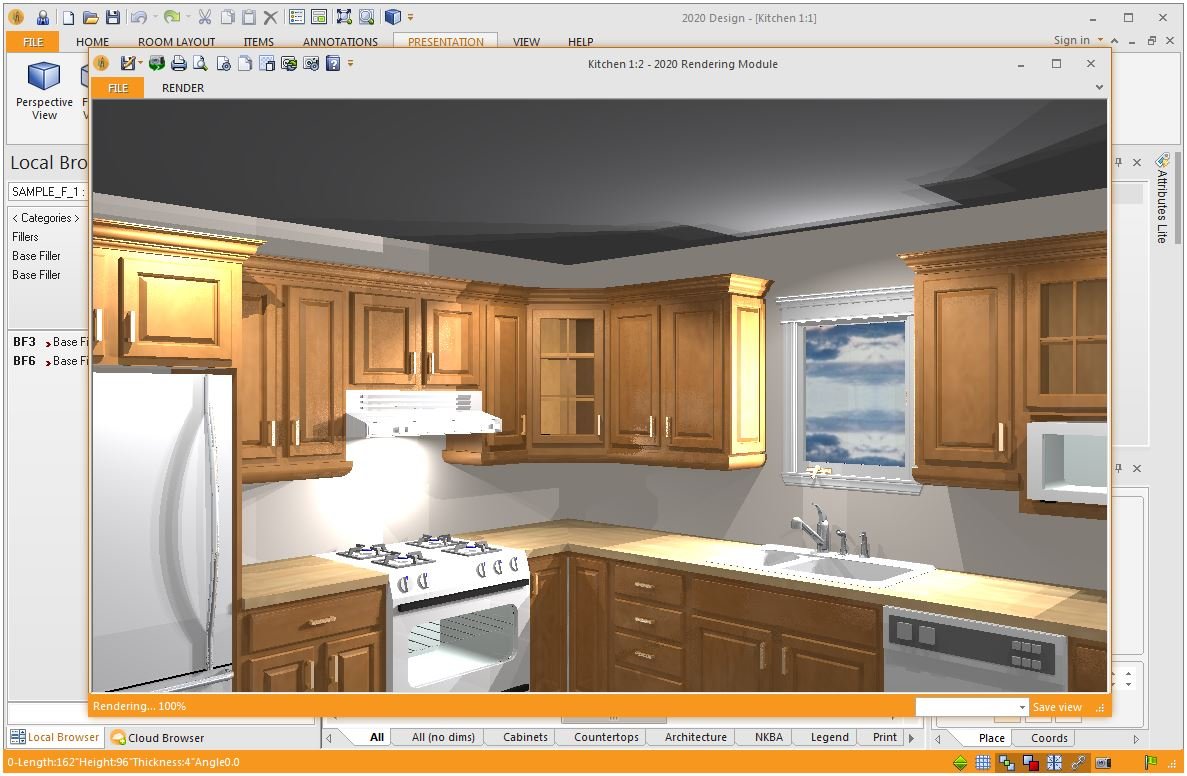Select the NKBA layer tab

tap(768, 737)
